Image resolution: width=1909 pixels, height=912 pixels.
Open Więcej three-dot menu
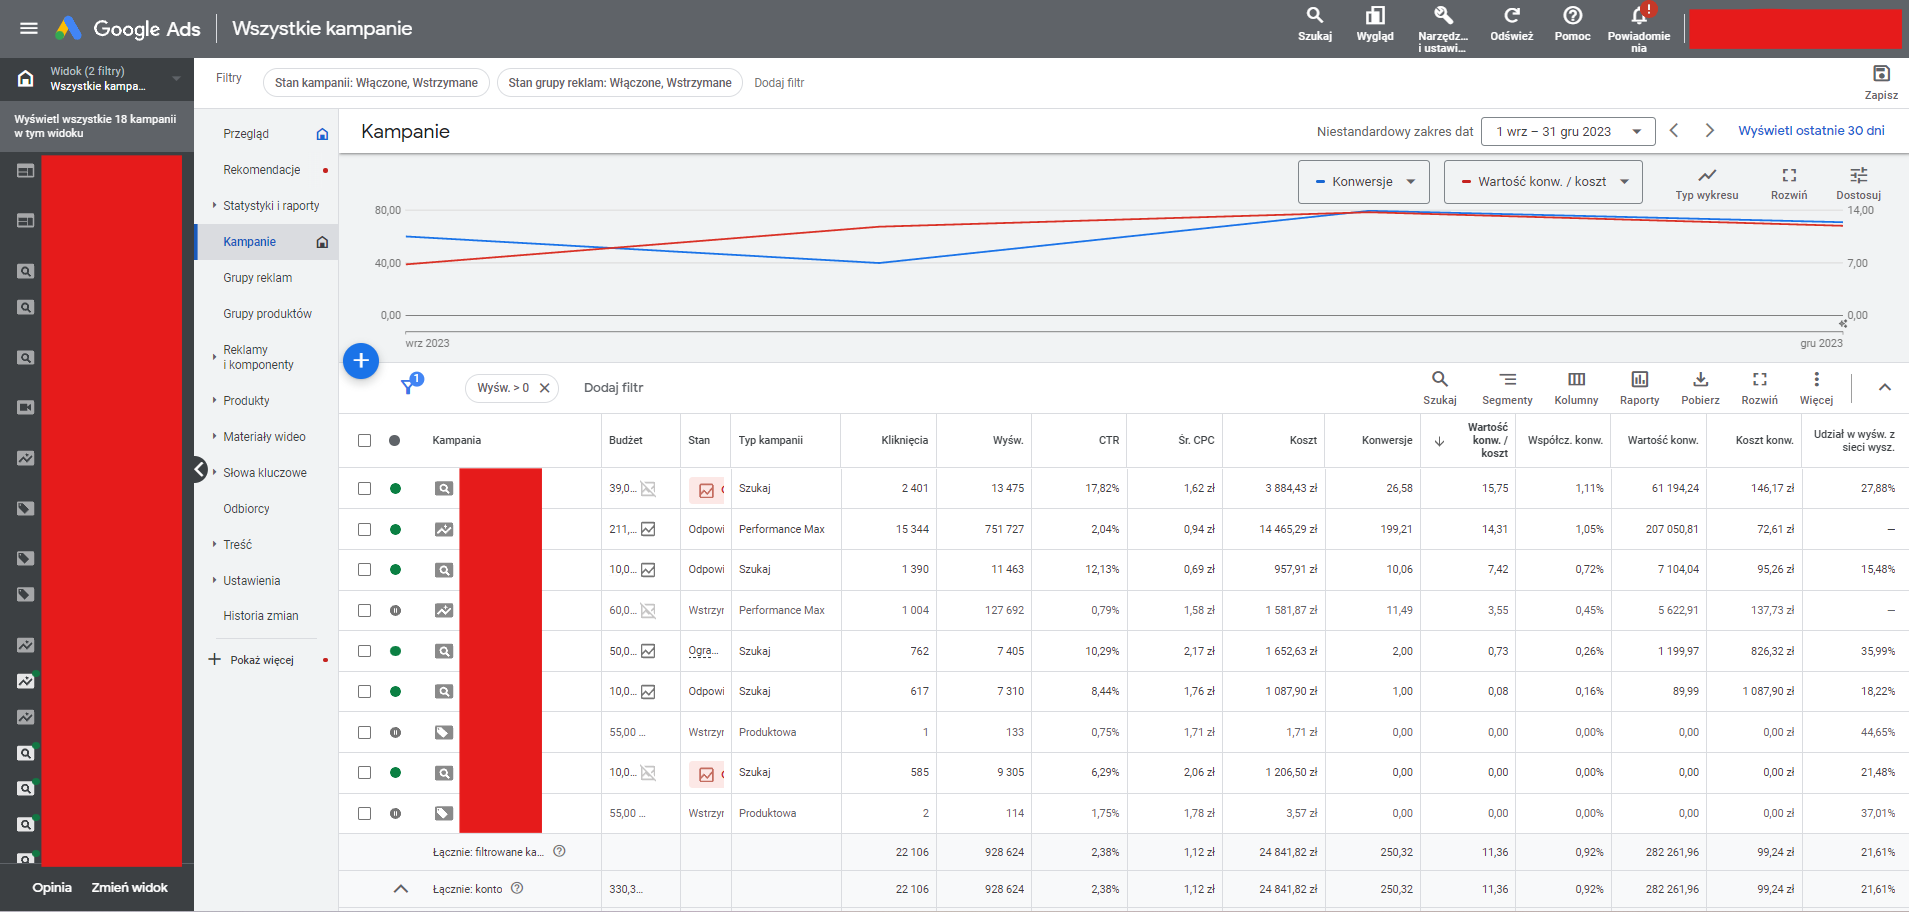click(x=1816, y=388)
